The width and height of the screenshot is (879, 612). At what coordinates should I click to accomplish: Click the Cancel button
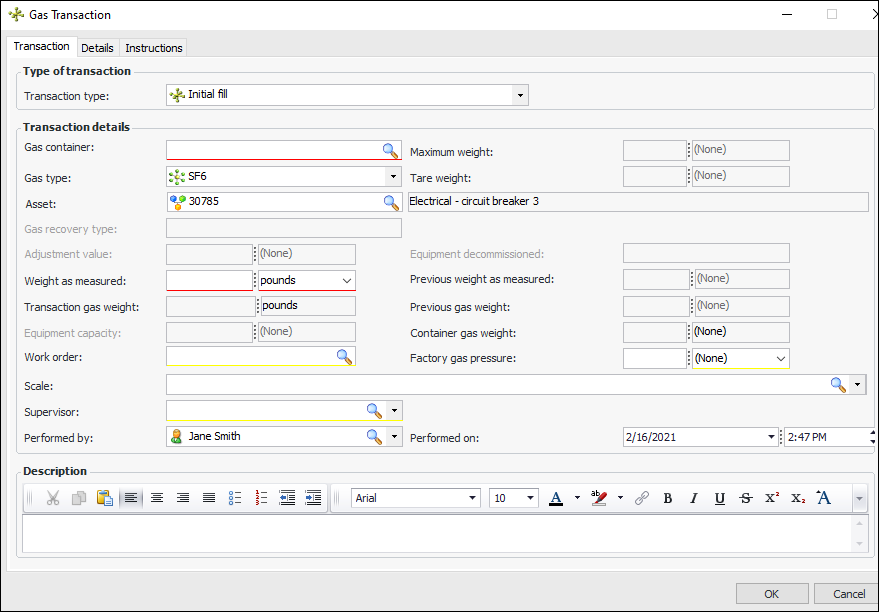click(848, 593)
